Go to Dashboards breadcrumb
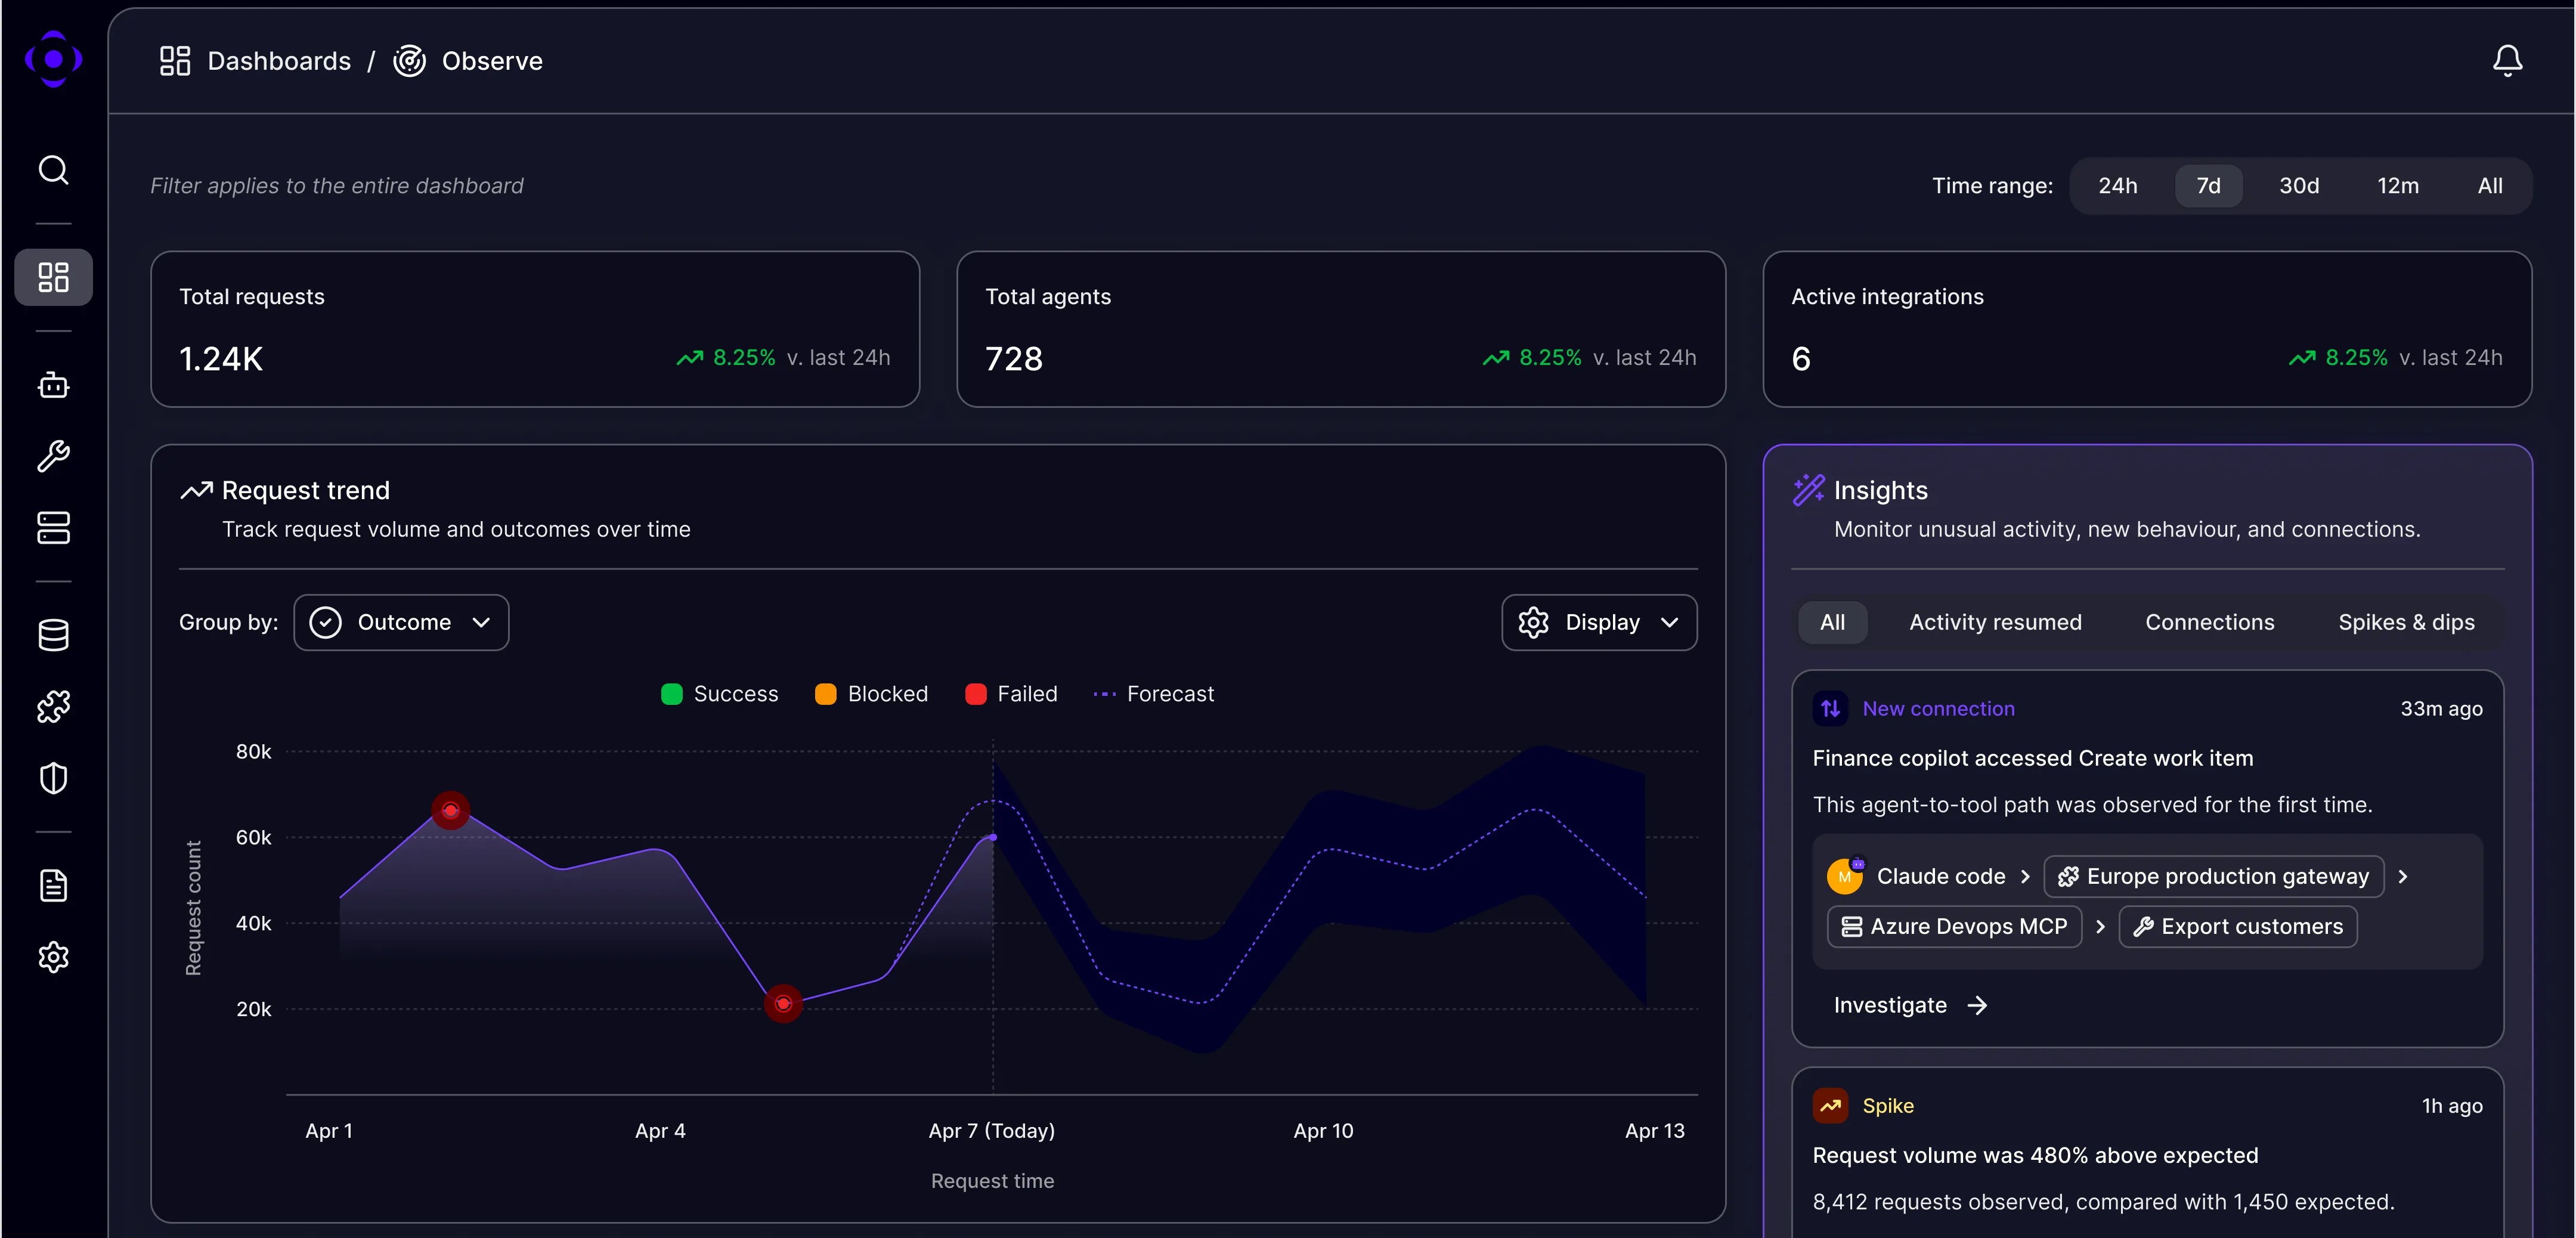This screenshot has width=2576, height=1238. click(x=279, y=61)
